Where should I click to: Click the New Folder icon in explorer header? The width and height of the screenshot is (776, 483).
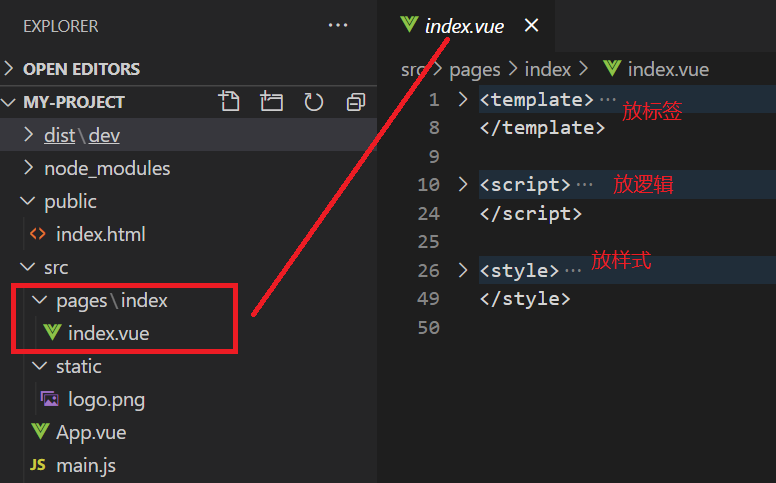point(271,101)
